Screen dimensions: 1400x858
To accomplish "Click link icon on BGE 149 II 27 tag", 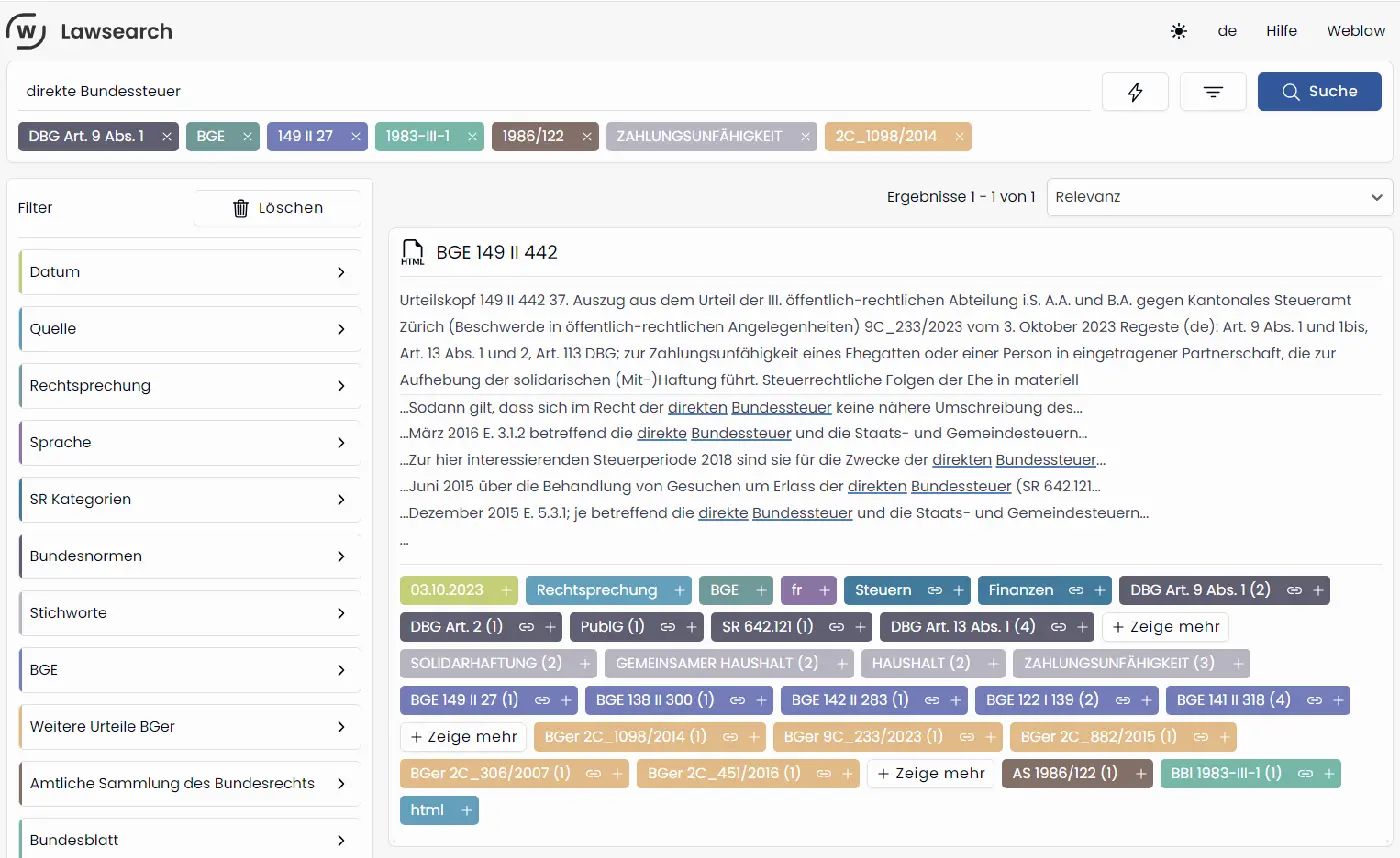I will tap(541, 700).
